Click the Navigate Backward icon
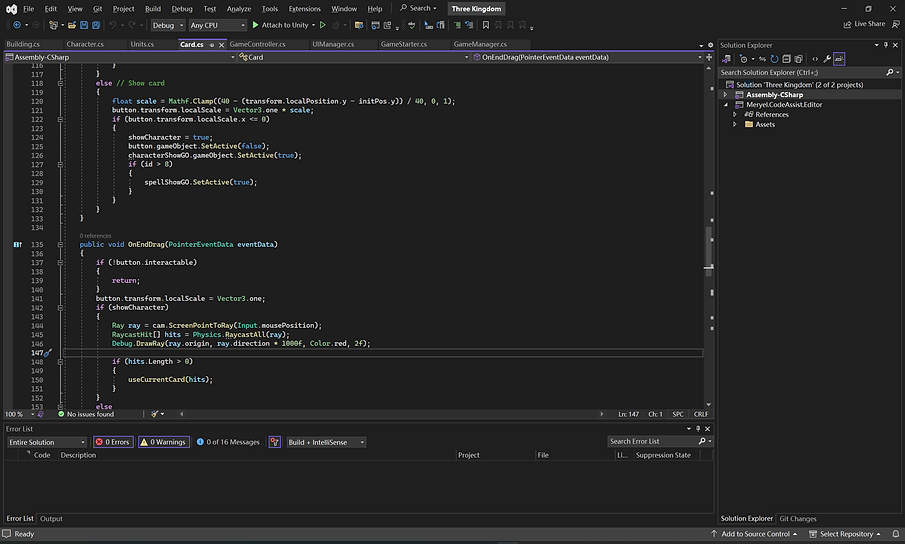This screenshot has height=544, width=905. (17, 25)
